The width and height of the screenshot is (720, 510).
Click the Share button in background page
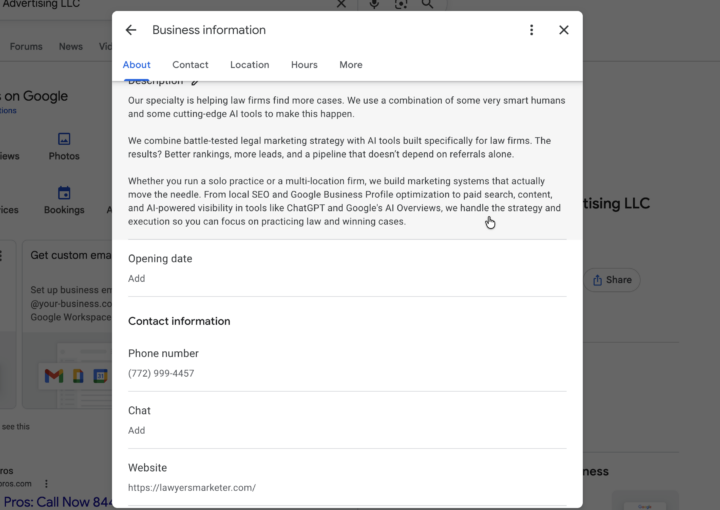[x=612, y=280]
